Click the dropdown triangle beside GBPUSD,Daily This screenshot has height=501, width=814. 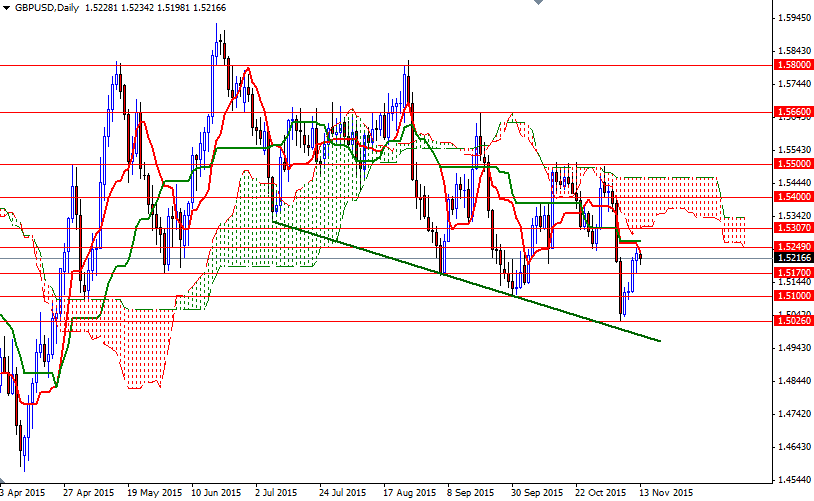click(6, 8)
